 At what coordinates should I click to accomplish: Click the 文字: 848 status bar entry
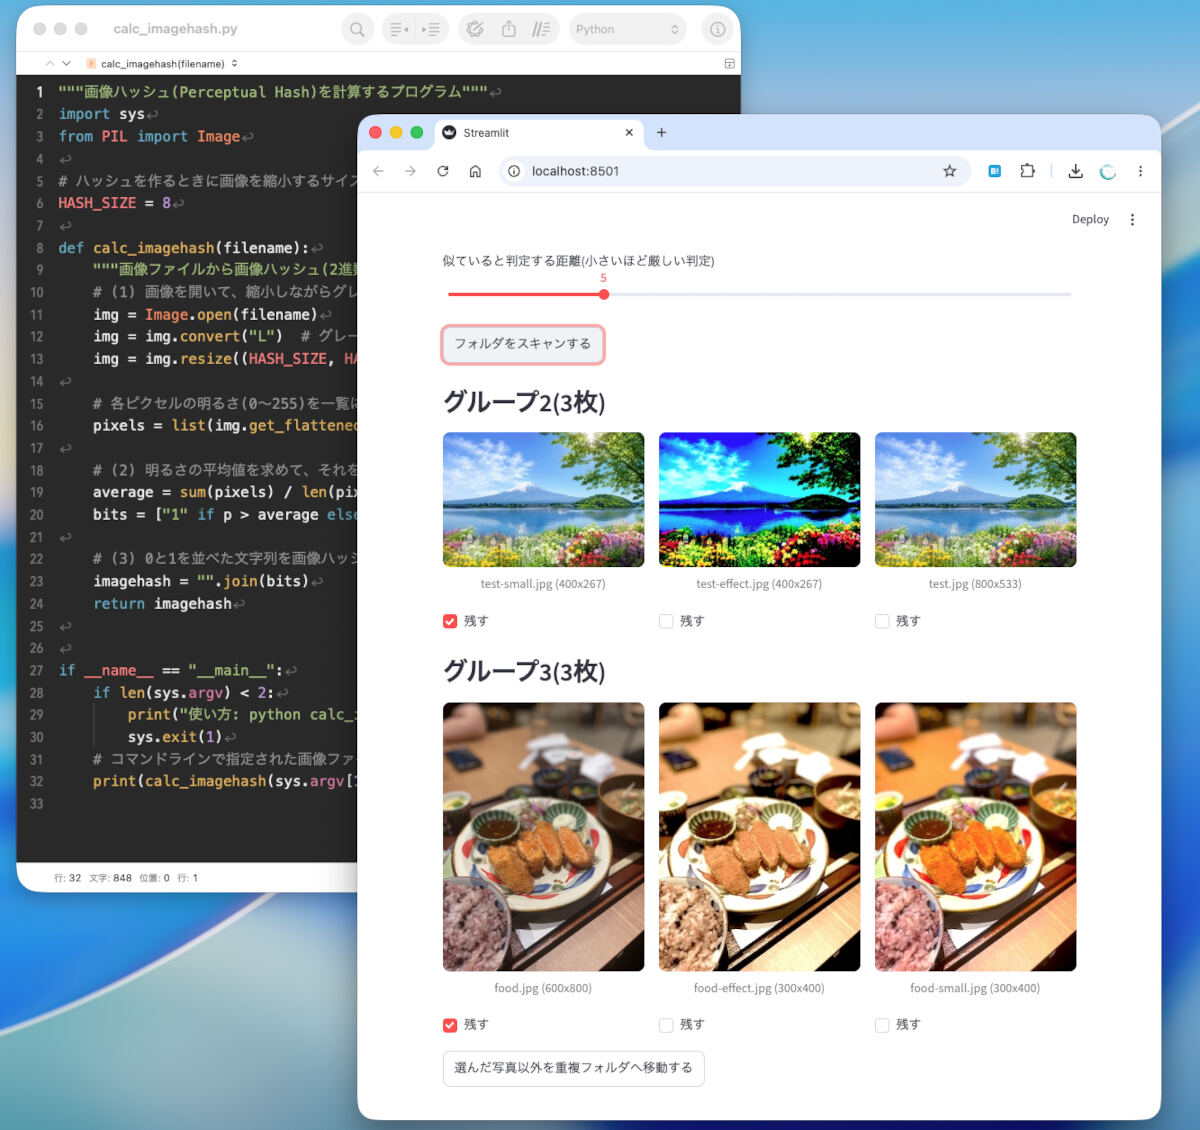110,878
